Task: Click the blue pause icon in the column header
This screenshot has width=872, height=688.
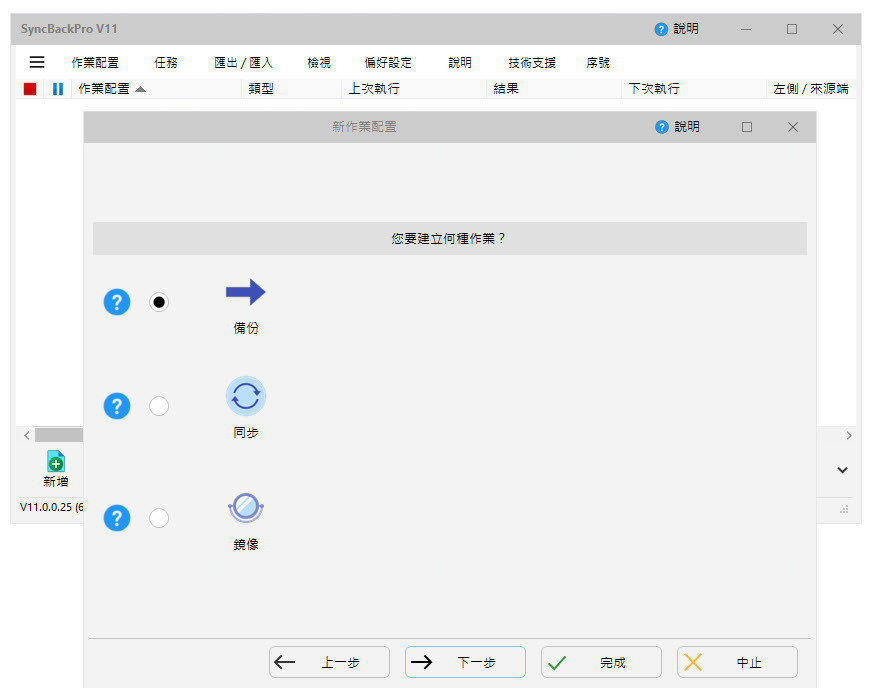Action: tap(58, 89)
